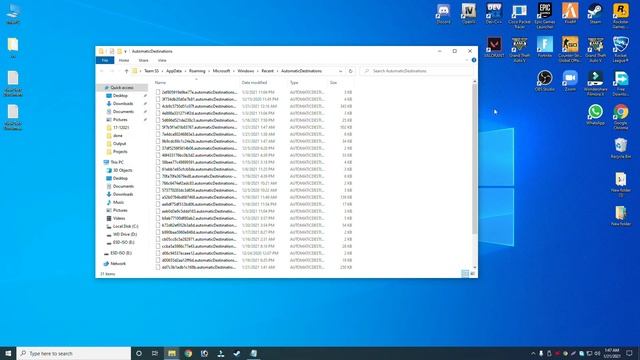
Task: Click the File Explorer taskbar button
Action: point(171,353)
